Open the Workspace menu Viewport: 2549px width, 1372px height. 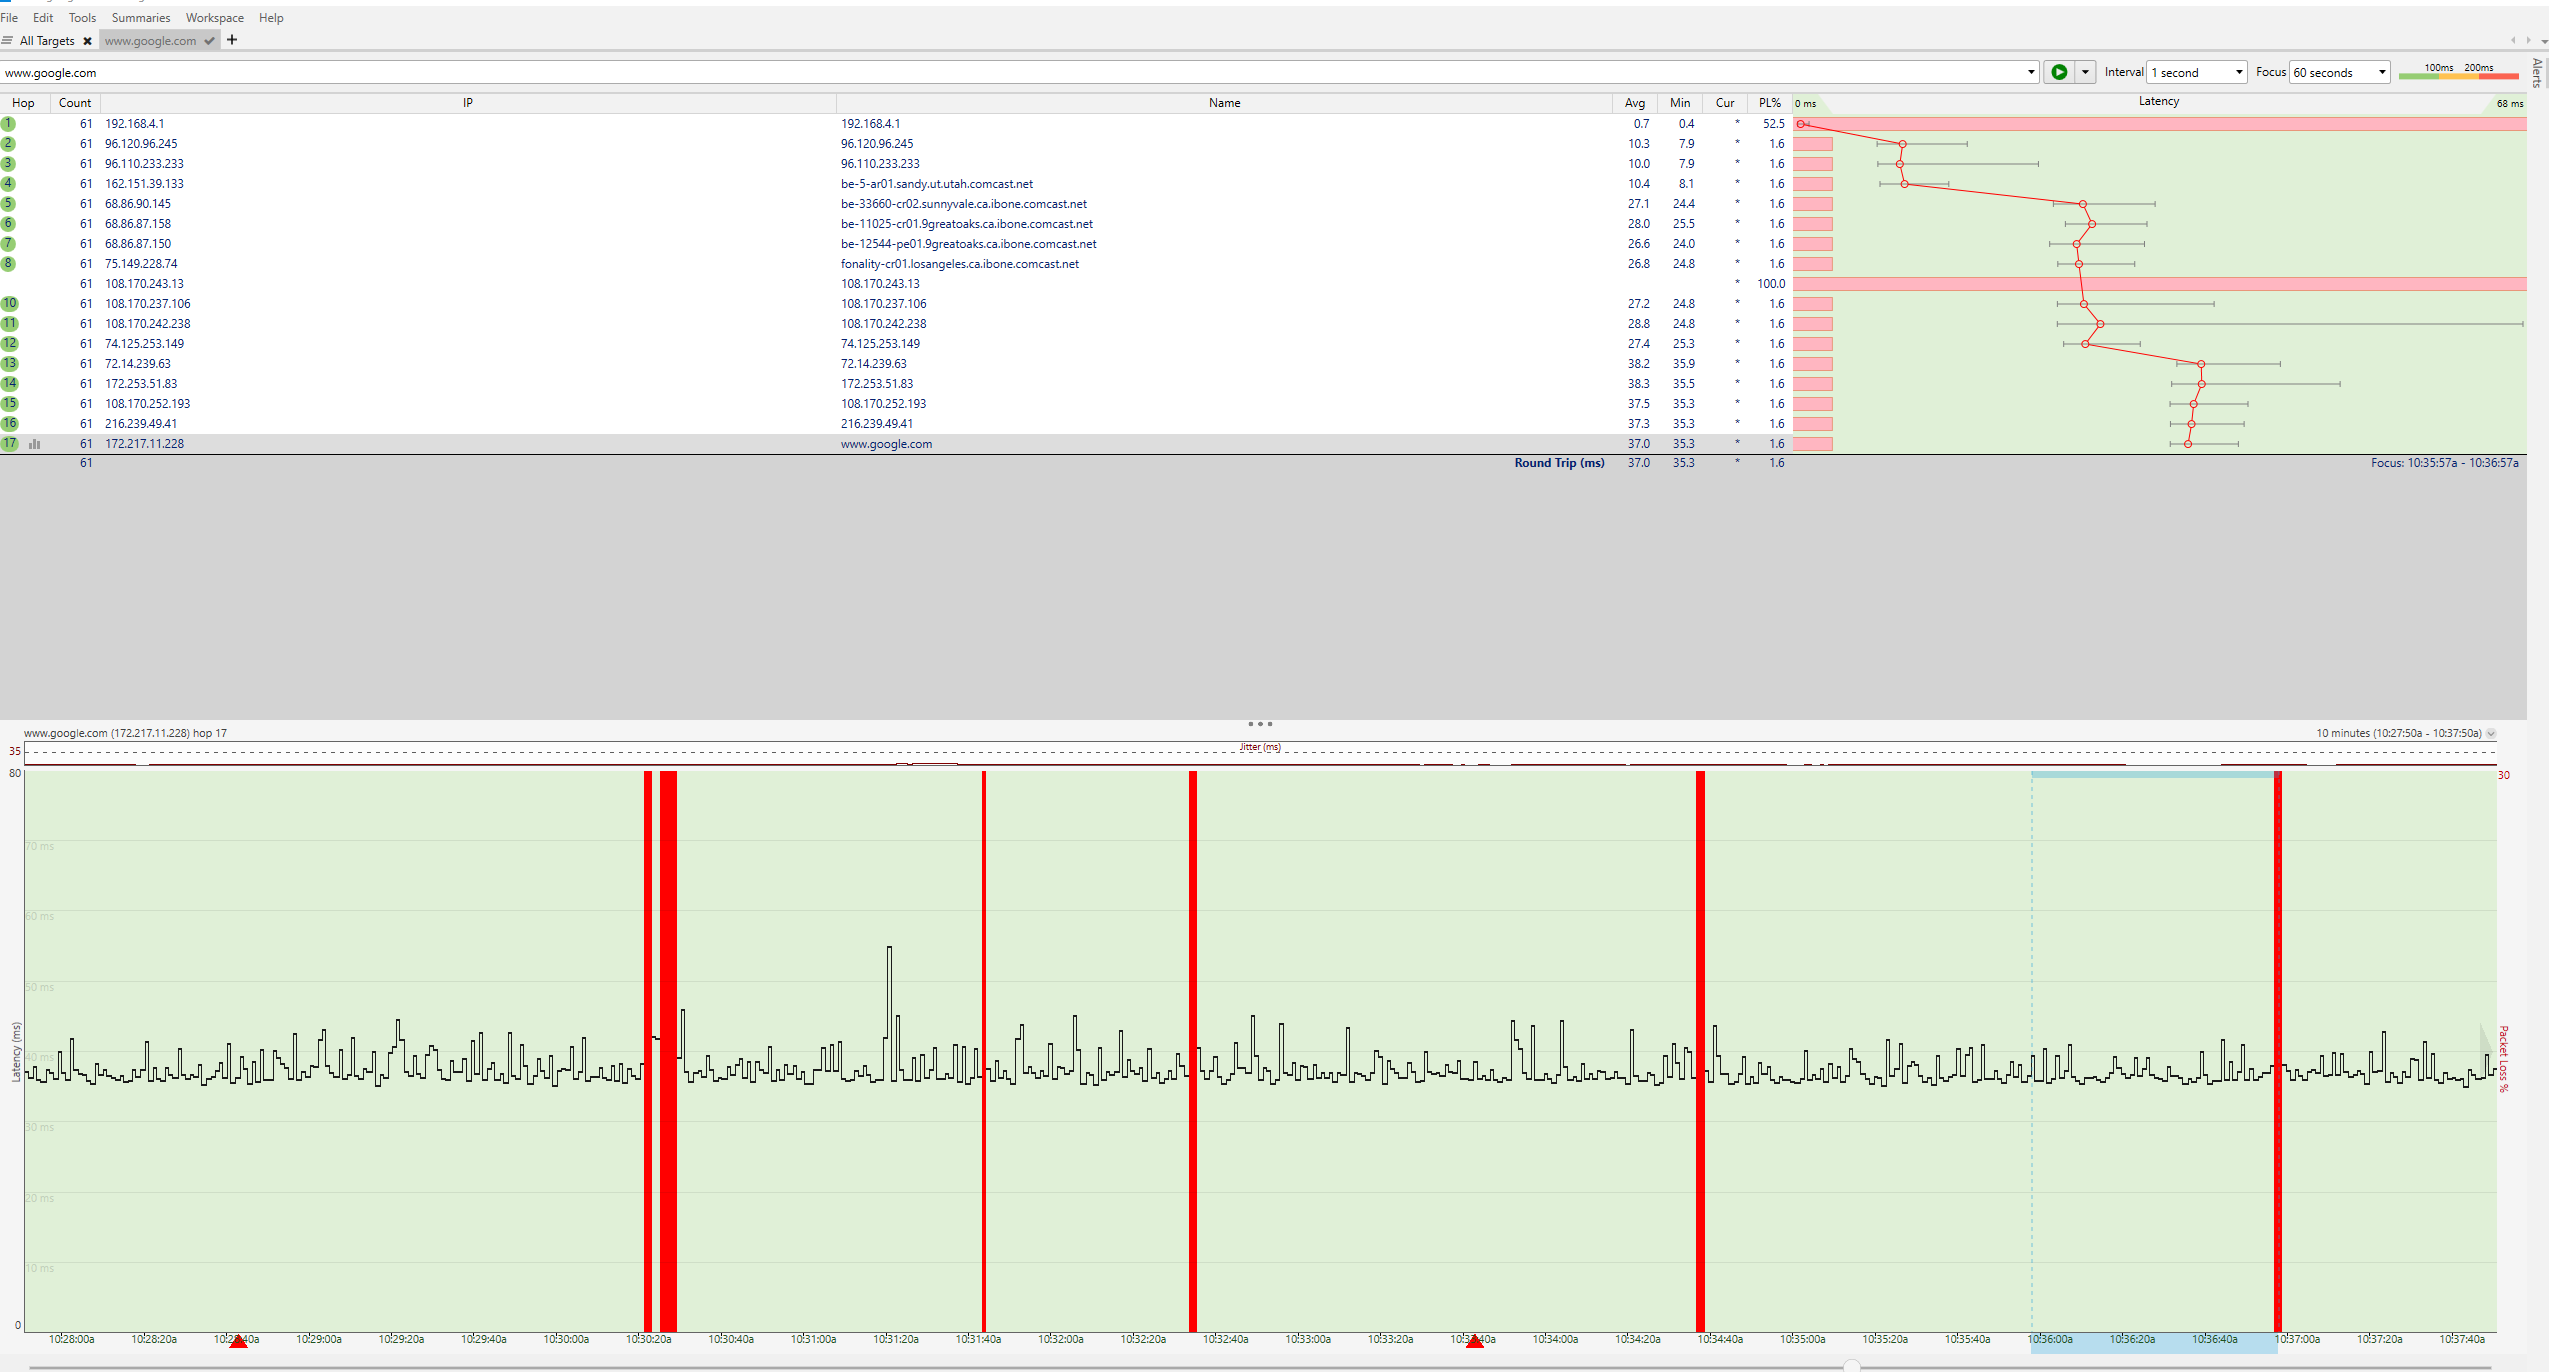pos(214,18)
